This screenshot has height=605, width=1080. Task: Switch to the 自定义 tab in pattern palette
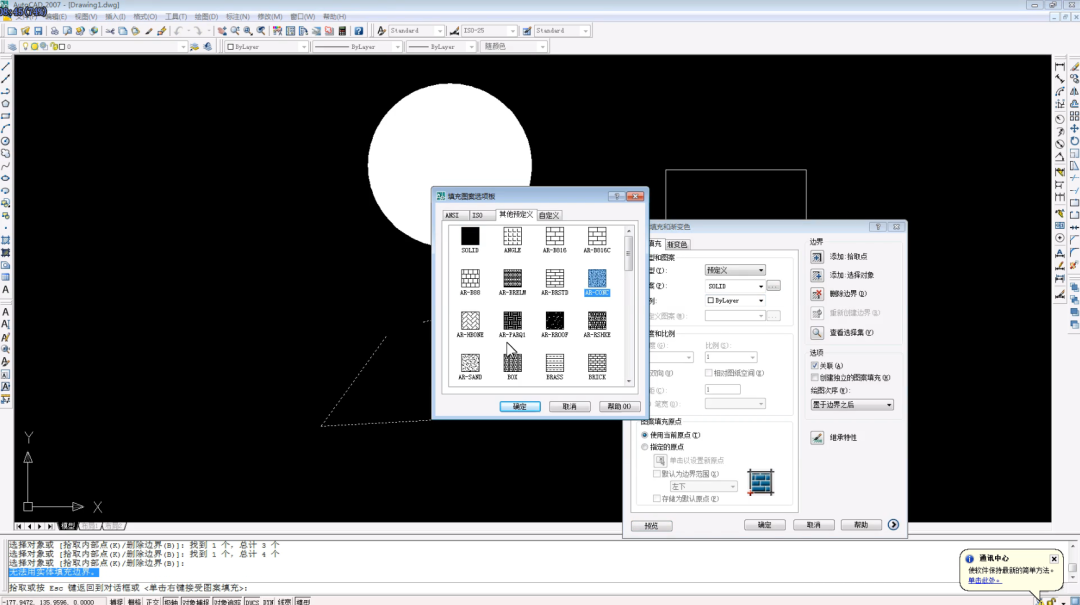pos(549,215)
